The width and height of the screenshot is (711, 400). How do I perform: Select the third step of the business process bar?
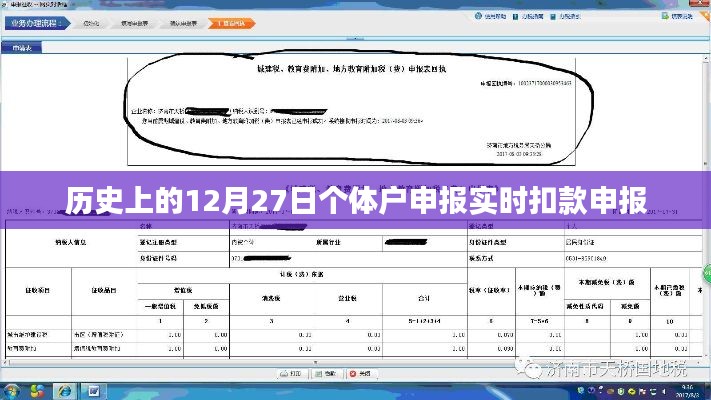click(183, 23)
